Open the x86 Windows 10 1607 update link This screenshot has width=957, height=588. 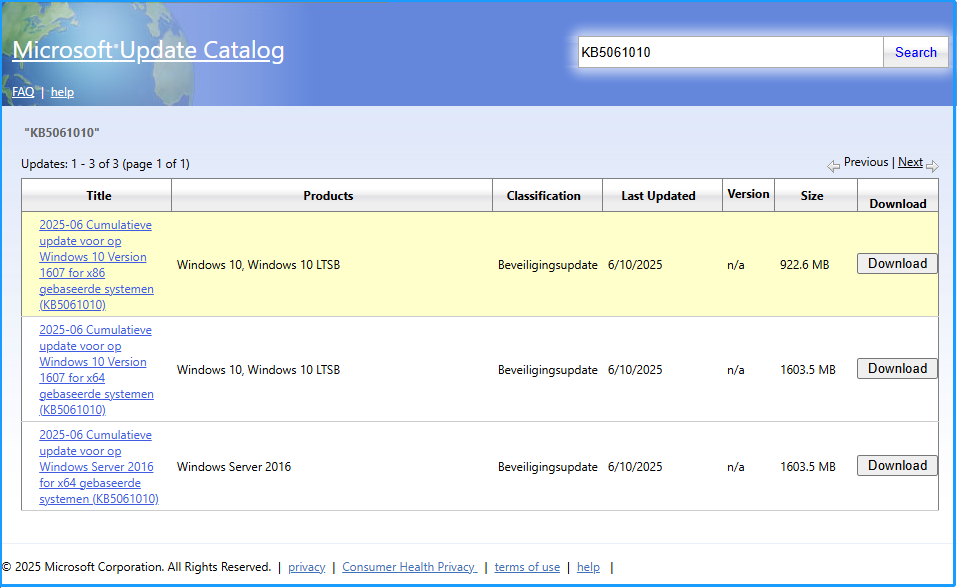96,265
